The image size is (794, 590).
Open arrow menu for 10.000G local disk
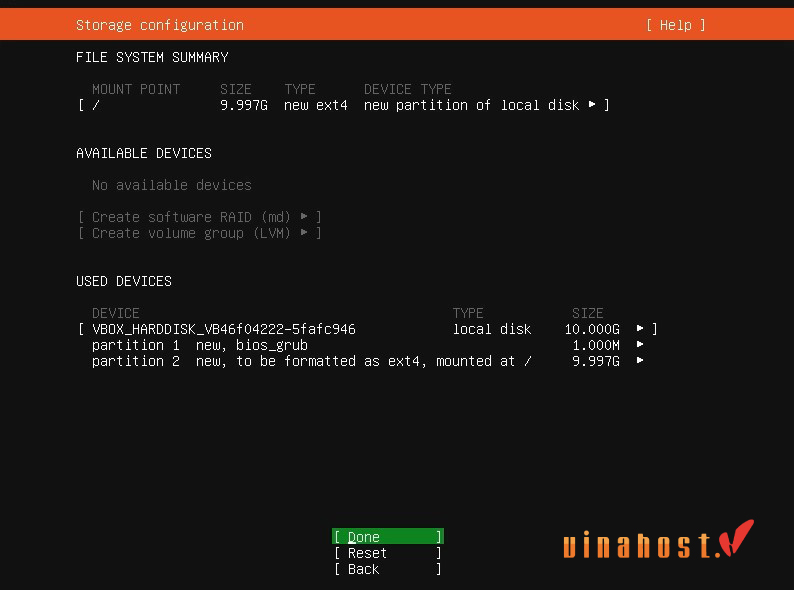tap(640, 329)
